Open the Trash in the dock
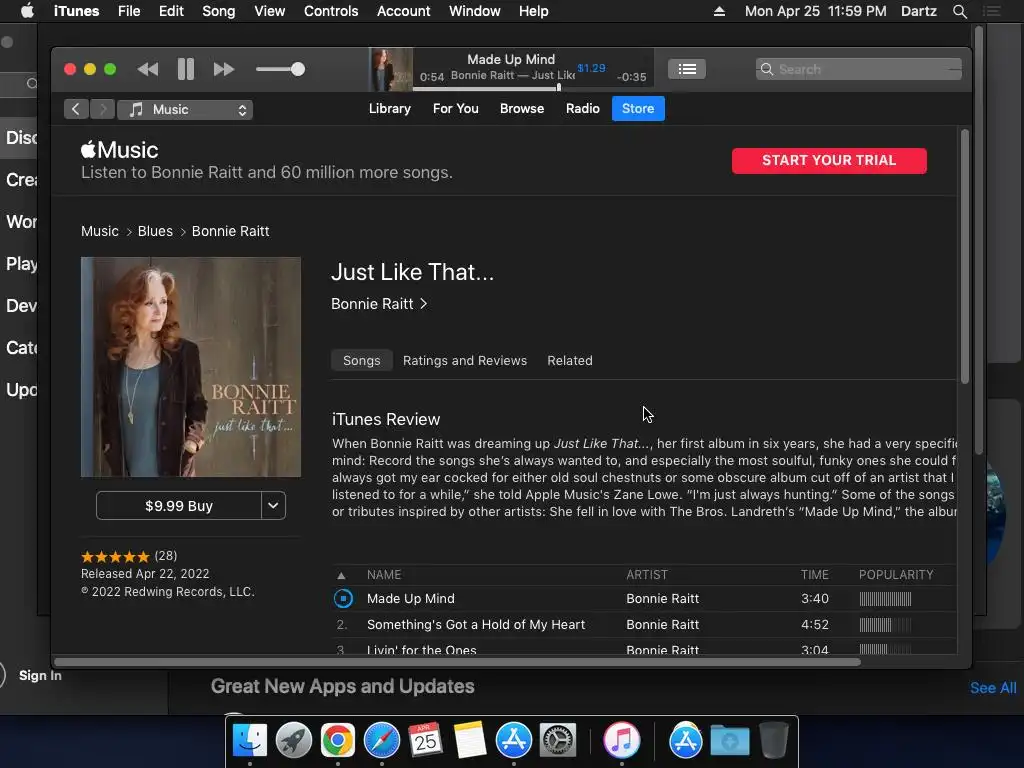Screen dimensions: 1024x768 [x=774, y=740]
